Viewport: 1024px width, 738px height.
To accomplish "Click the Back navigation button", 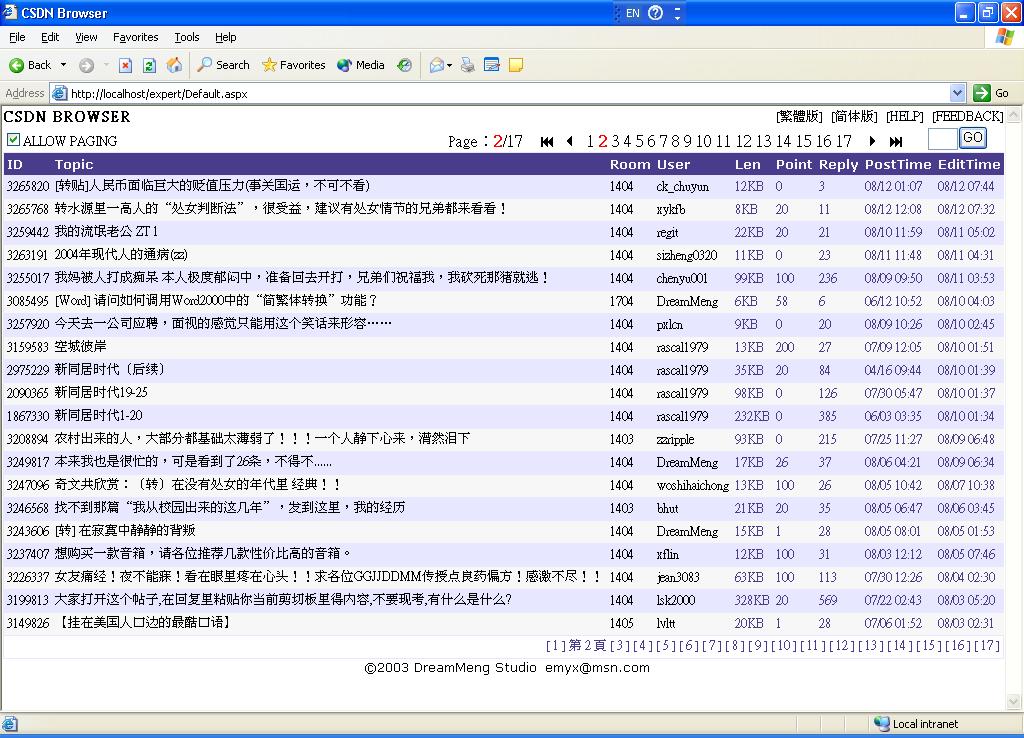I will [30, 65].
